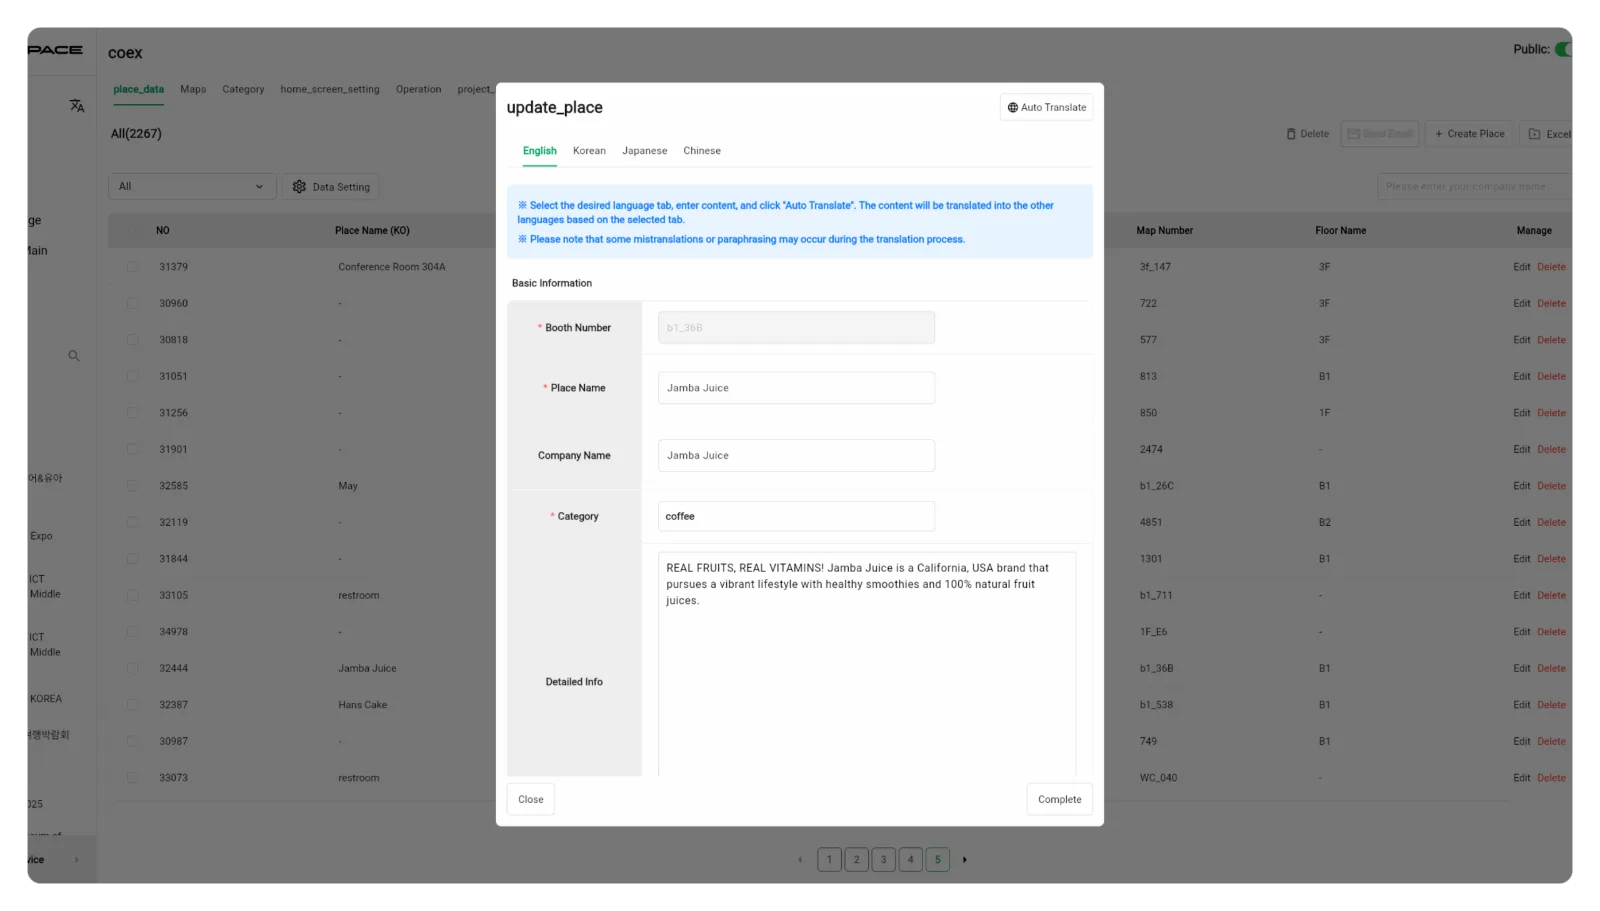The height and width of the screenshot is (911, 1600).
Task: Click the Hans Cake place name
Action: point(362,705)
